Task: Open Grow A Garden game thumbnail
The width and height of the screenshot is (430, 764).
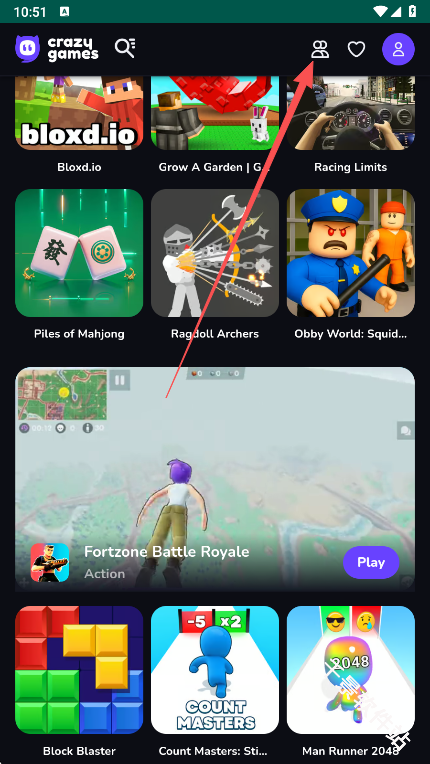Action: 215,113
